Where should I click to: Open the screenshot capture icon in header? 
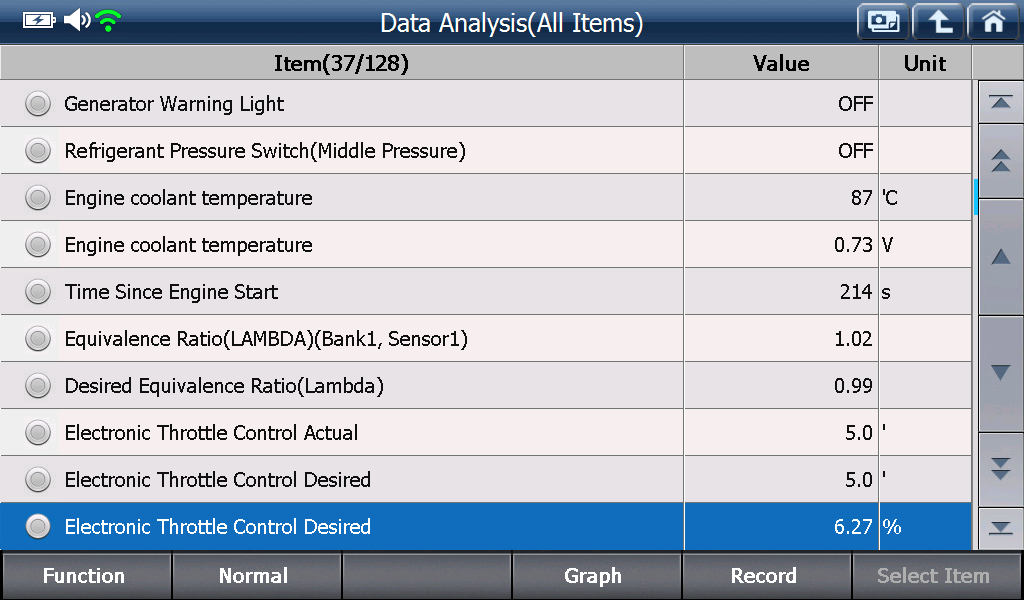coord(883,22)
